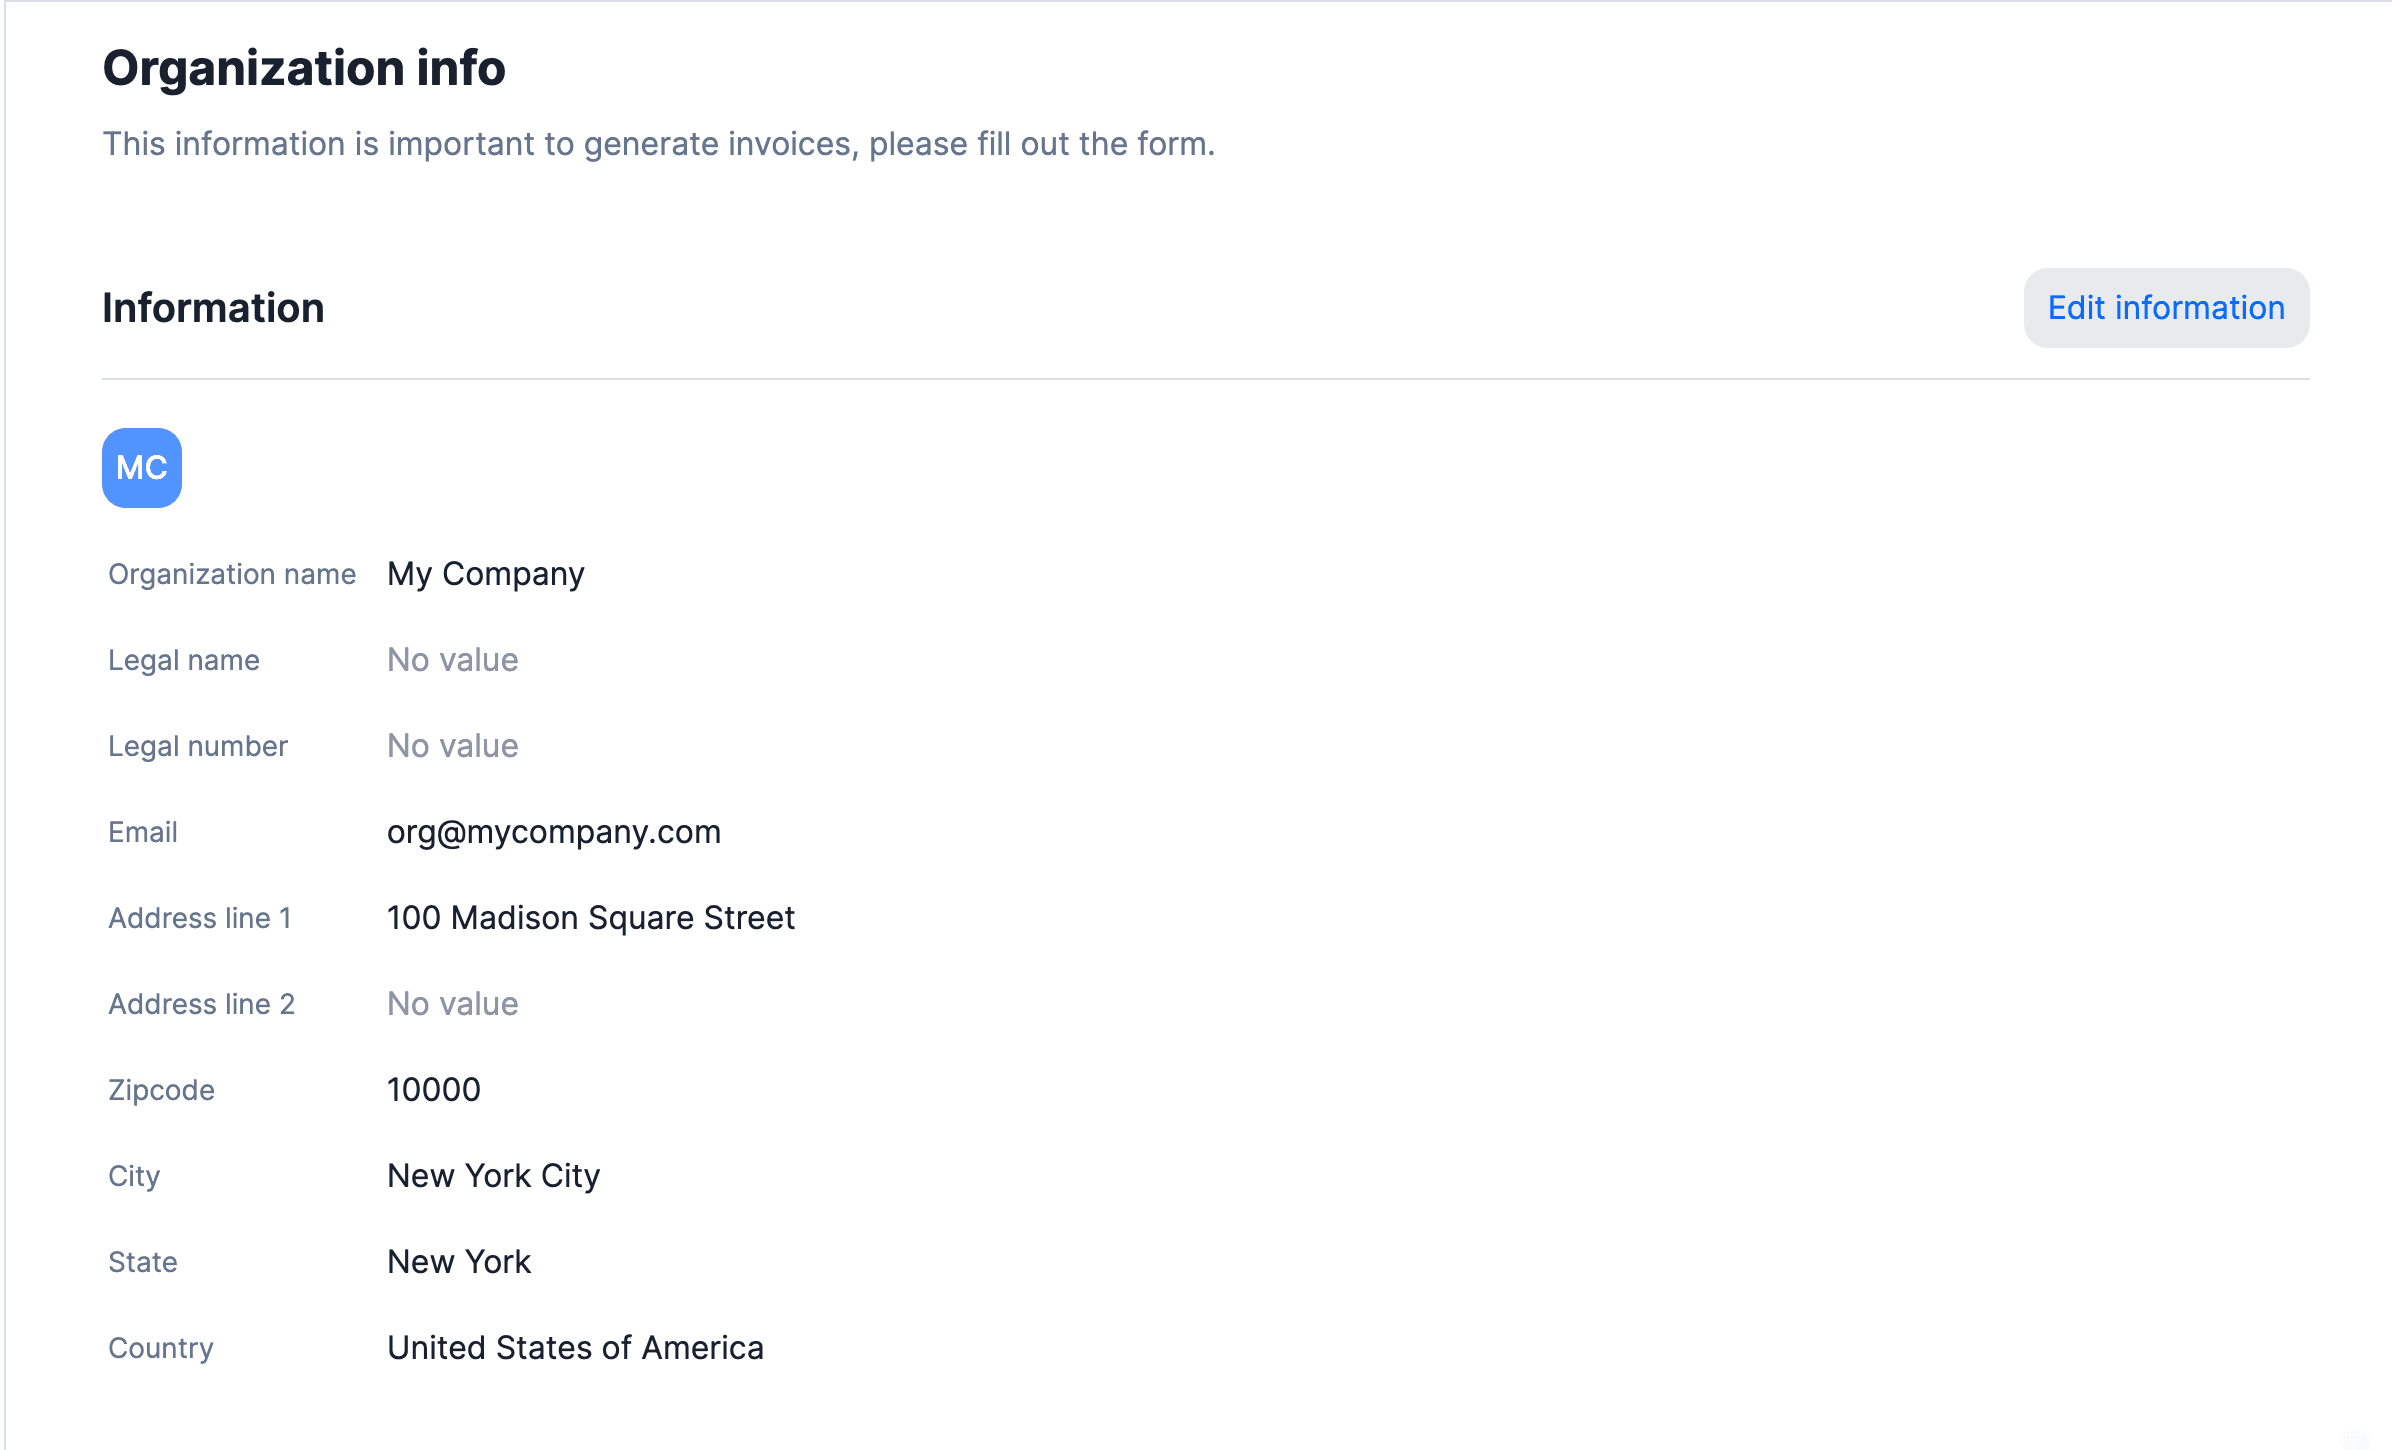The width and height of the screenshot is (2392, 1450).
Task: Click the Address line 2 empty value
Action: tap(453, 1004)
